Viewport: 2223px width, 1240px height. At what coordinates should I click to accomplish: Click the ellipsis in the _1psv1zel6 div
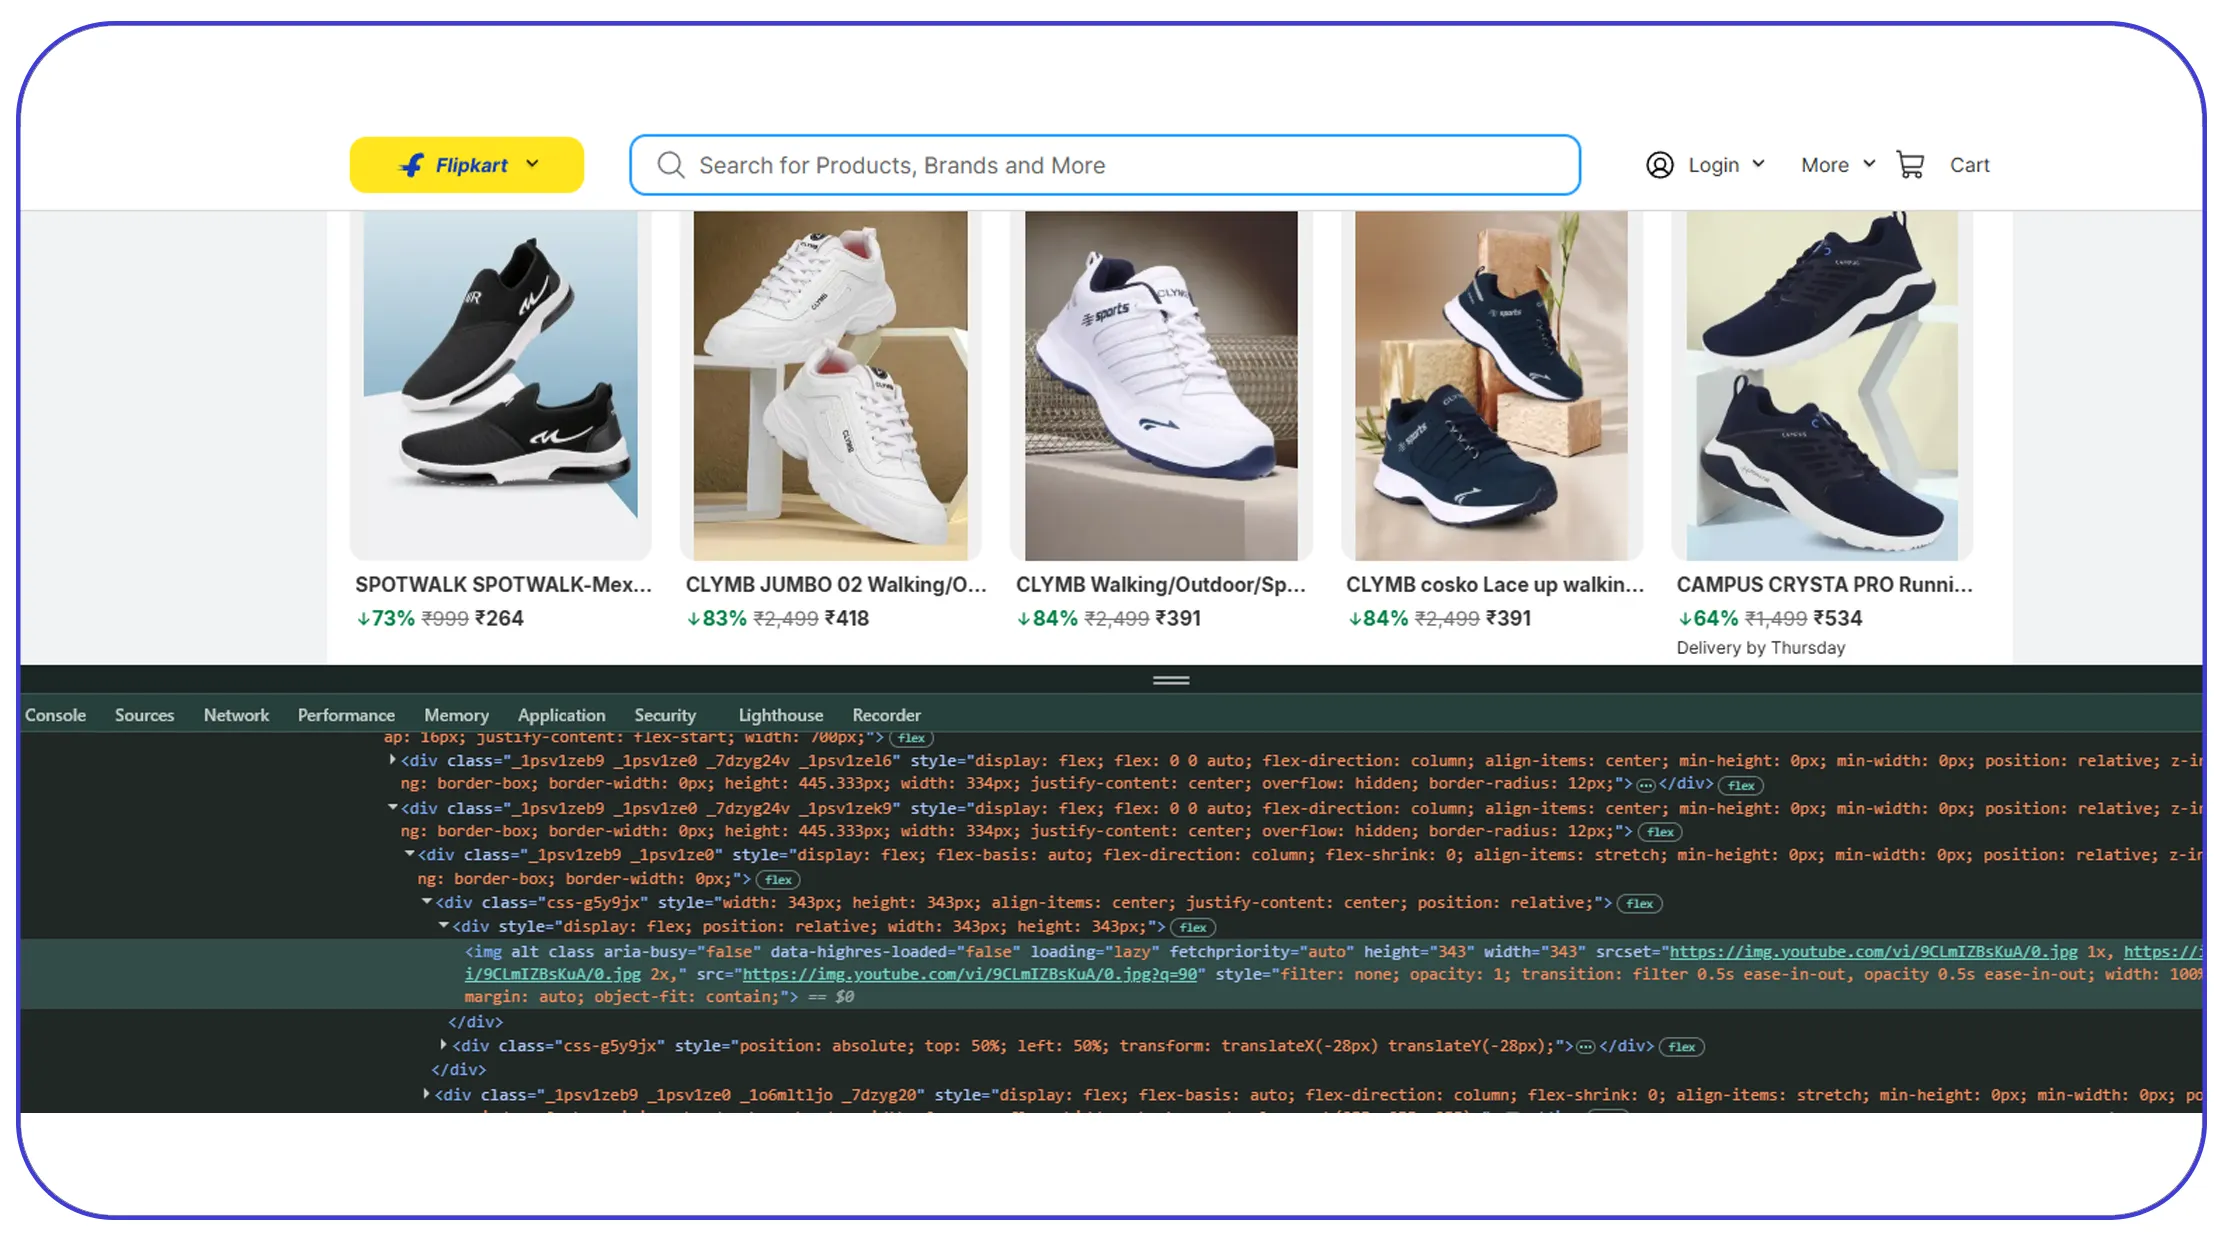click(1645, 785)
